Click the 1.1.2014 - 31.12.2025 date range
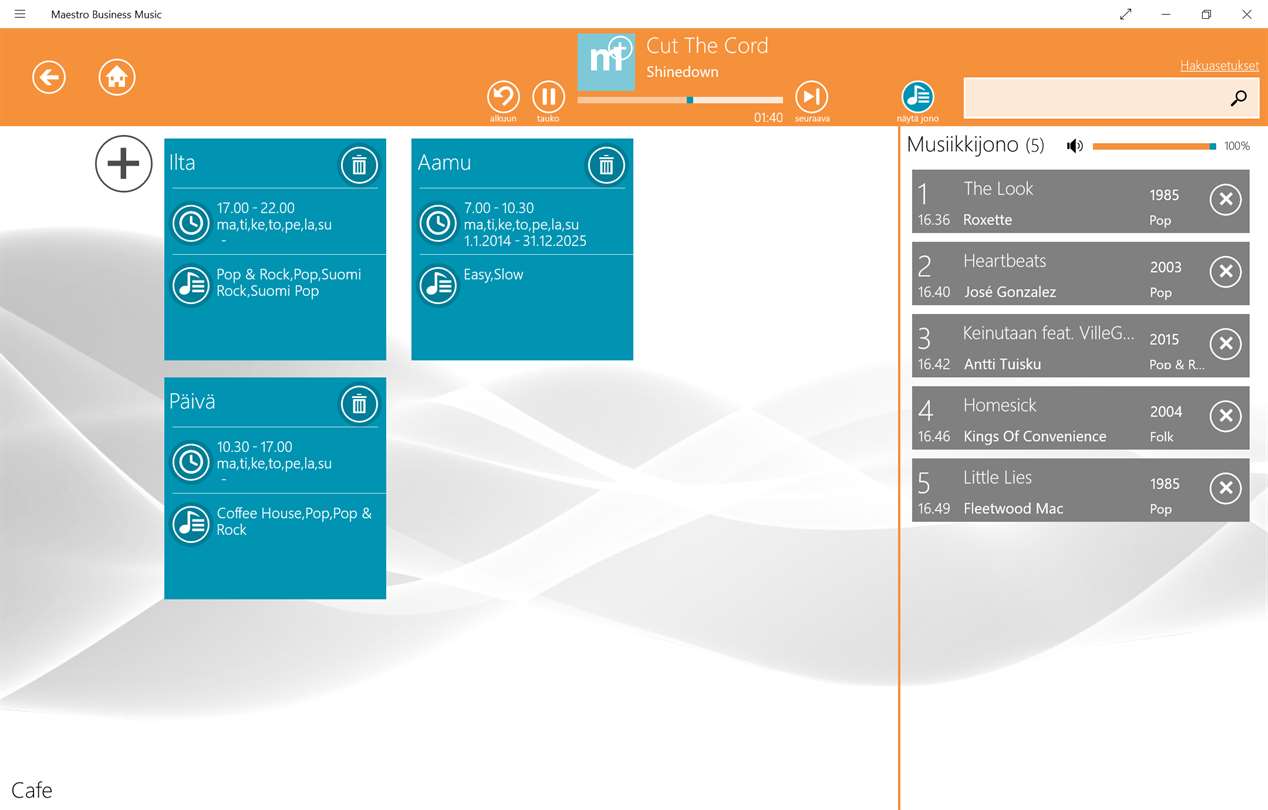 [x=525, y=241]
